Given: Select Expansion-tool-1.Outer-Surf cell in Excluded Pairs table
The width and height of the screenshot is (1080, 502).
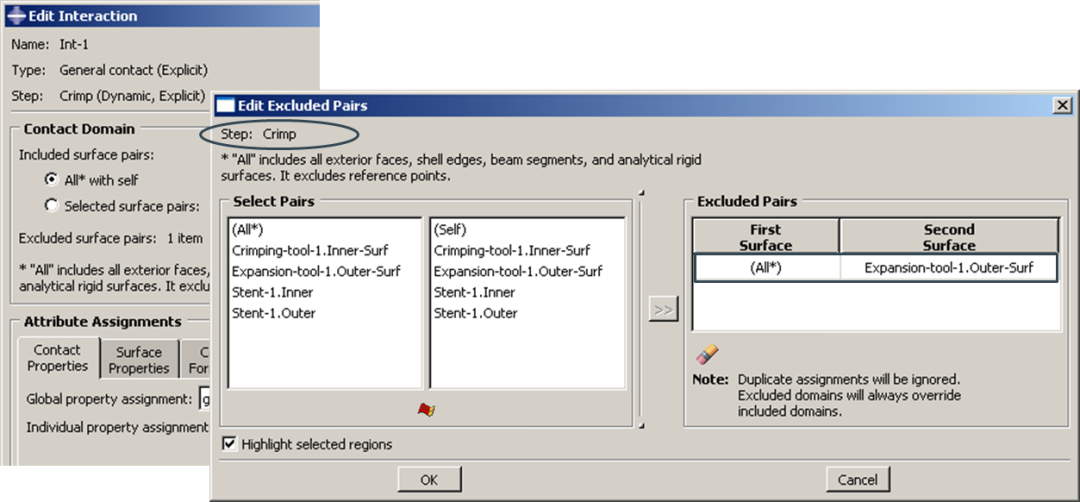Looking at the screenshot, I should pyautogui.click(x=948, y=268).
